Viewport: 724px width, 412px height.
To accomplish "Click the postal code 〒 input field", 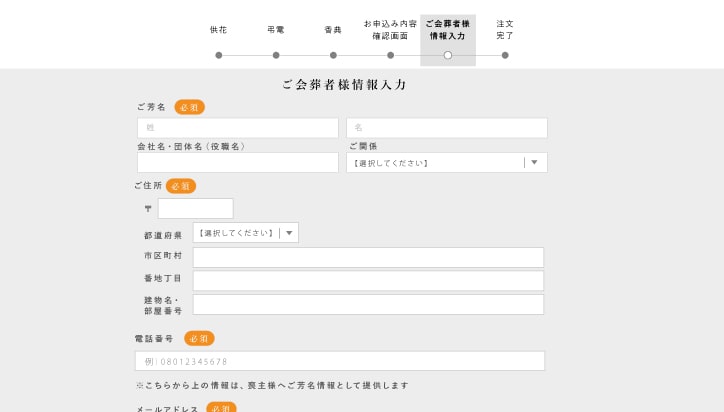I will pyautogui.click(x=196, y=208).
